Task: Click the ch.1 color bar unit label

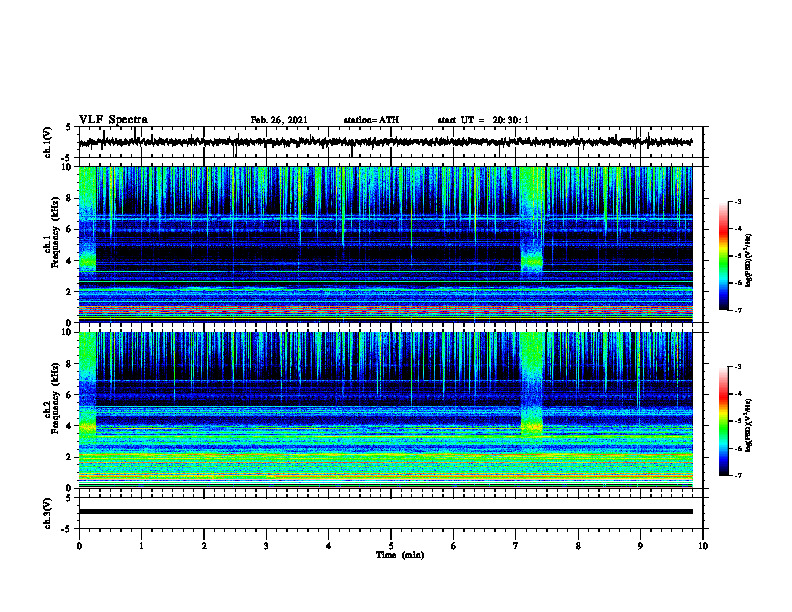Action: pos(749,261)
